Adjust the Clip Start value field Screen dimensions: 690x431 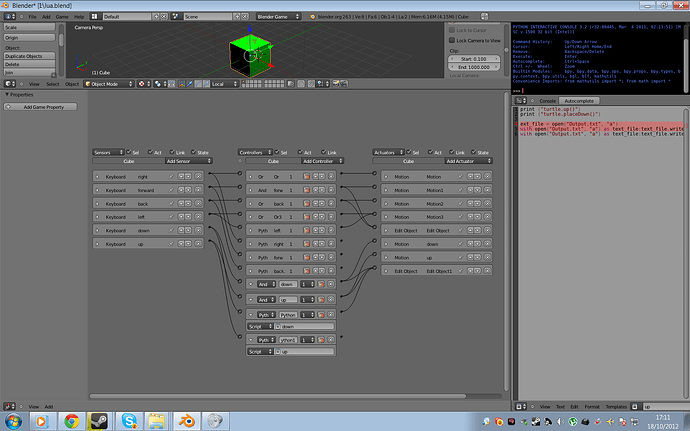[474, 58]
